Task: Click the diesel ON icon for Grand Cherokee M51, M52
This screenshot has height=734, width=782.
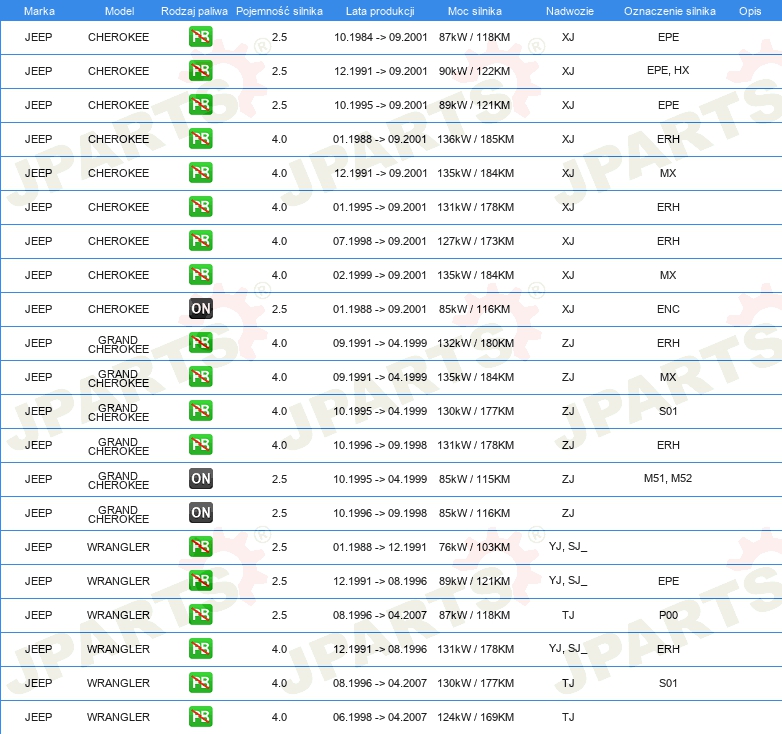Action: [200, 479]
